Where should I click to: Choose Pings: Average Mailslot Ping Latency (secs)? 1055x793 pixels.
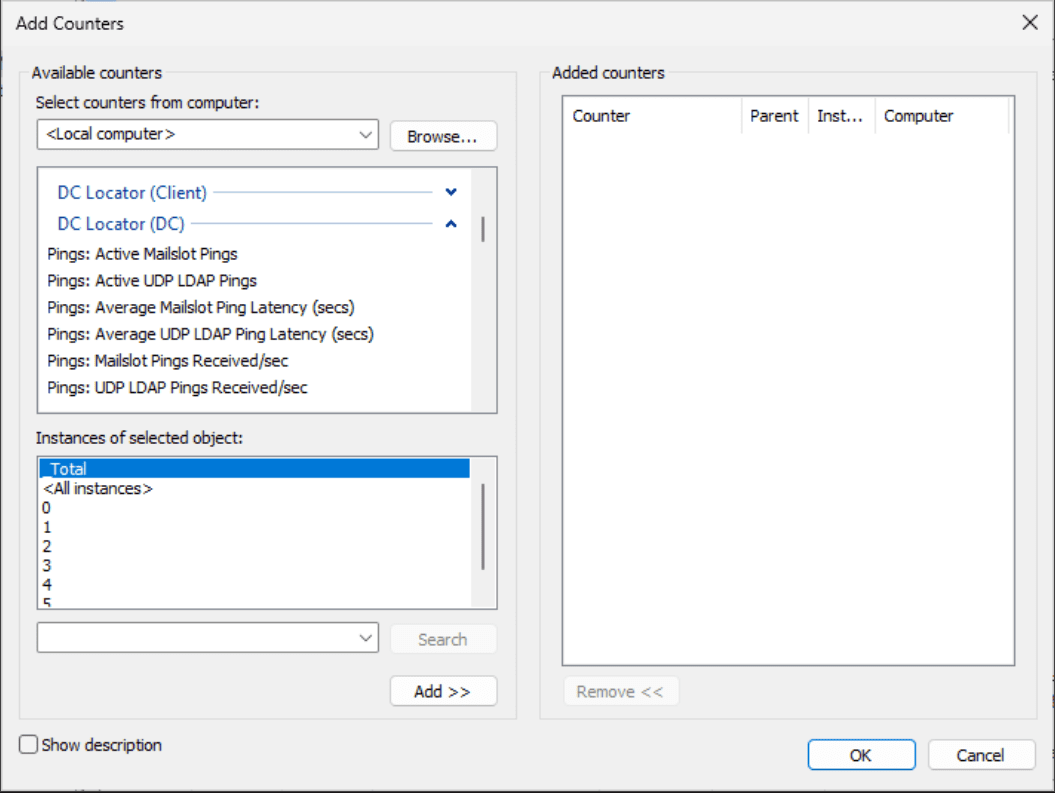coord(201,307)
